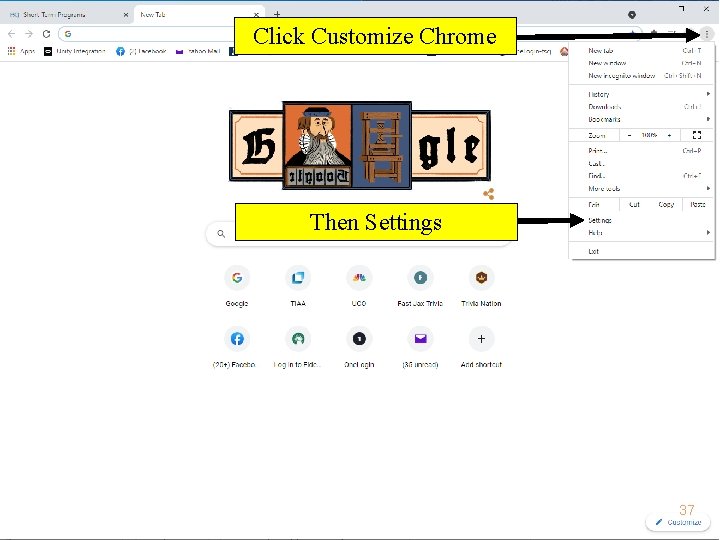
Task: Expand the History submenu
Action: pos(642,94)
